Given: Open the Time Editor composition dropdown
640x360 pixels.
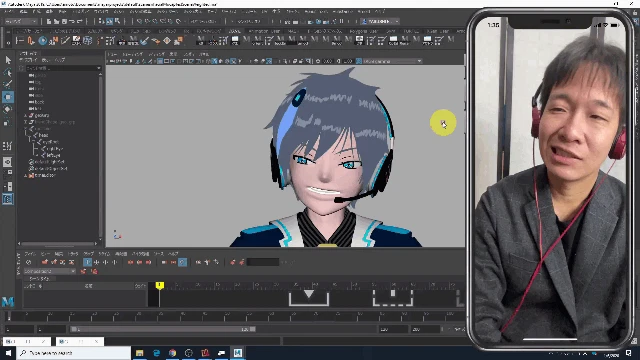Looking at the screenshot, I should point(49,271).
